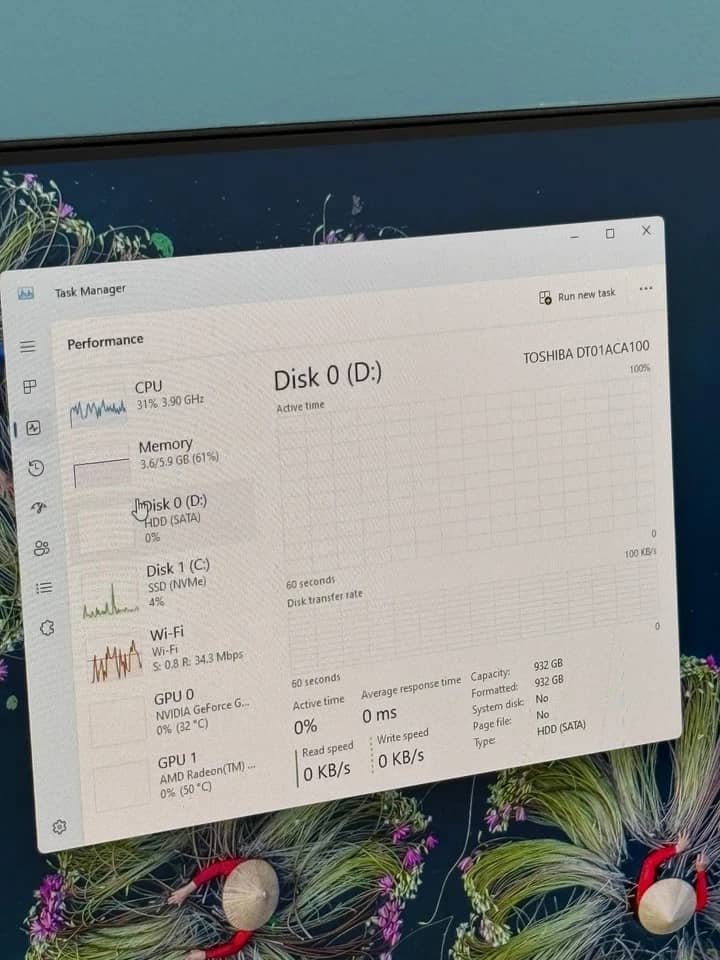Image resolution: width=720 pixels, height=960 pixels.
Task: Open the hamburger navigation menu
Action: [28, 347]
